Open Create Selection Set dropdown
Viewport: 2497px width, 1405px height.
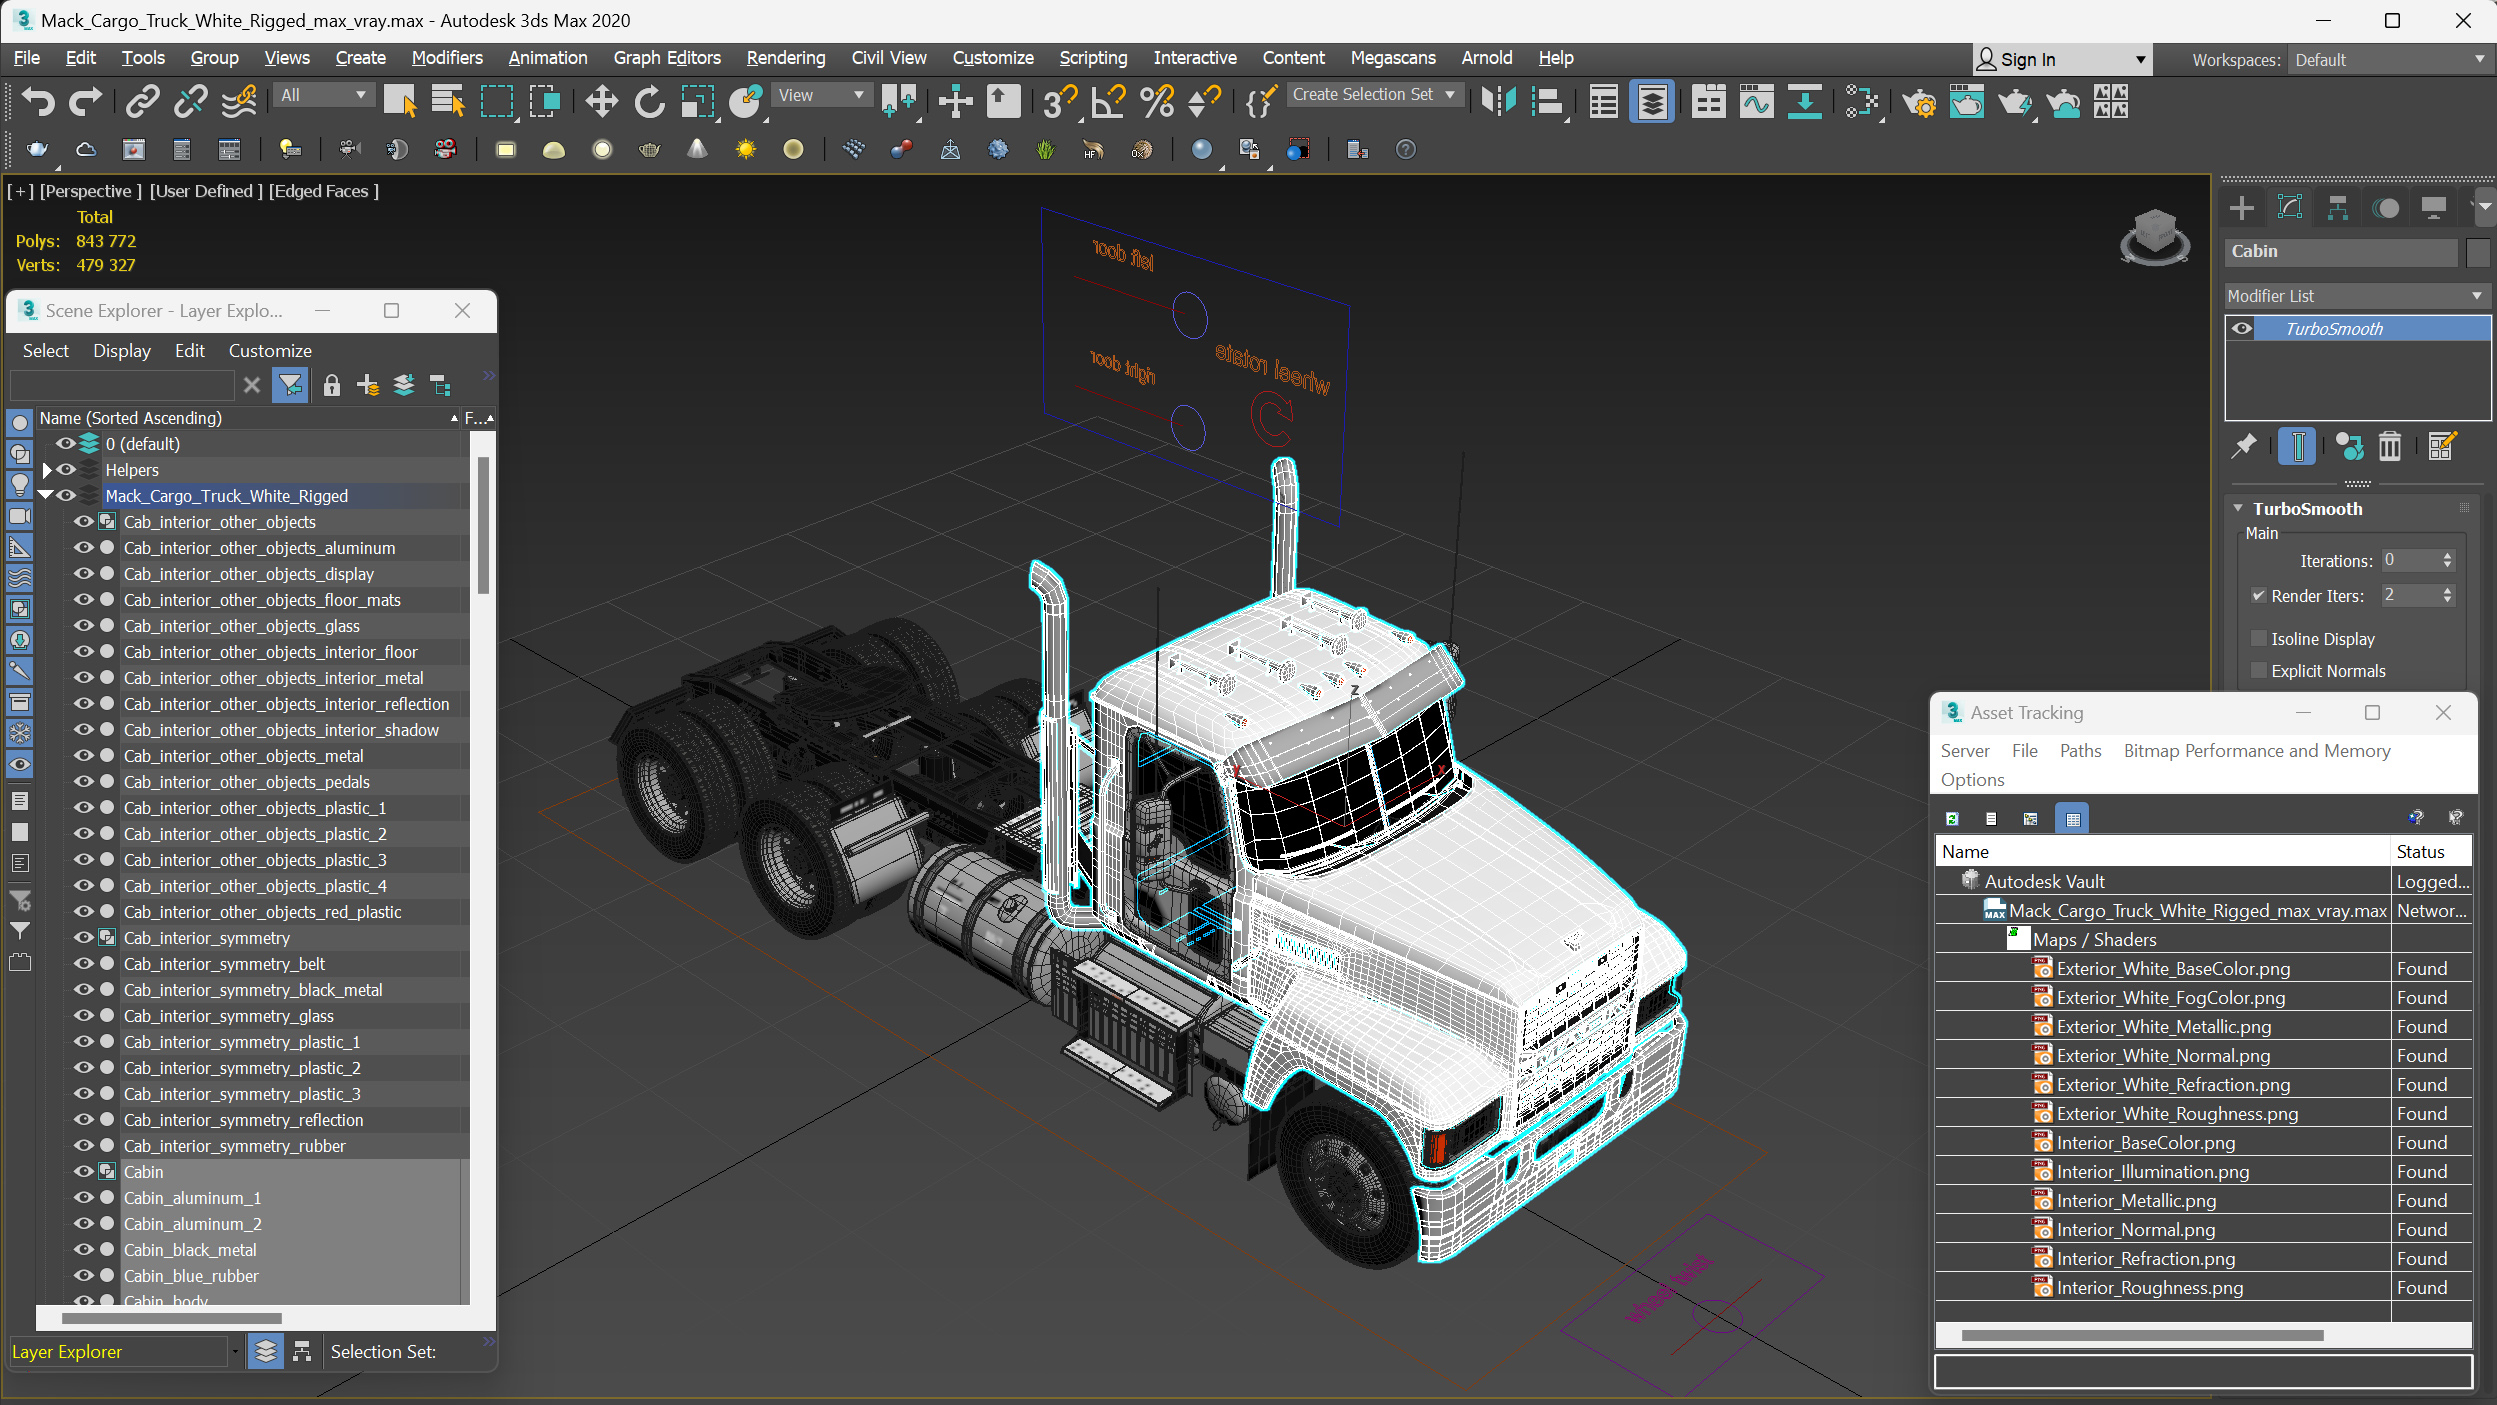point(1376,94)
